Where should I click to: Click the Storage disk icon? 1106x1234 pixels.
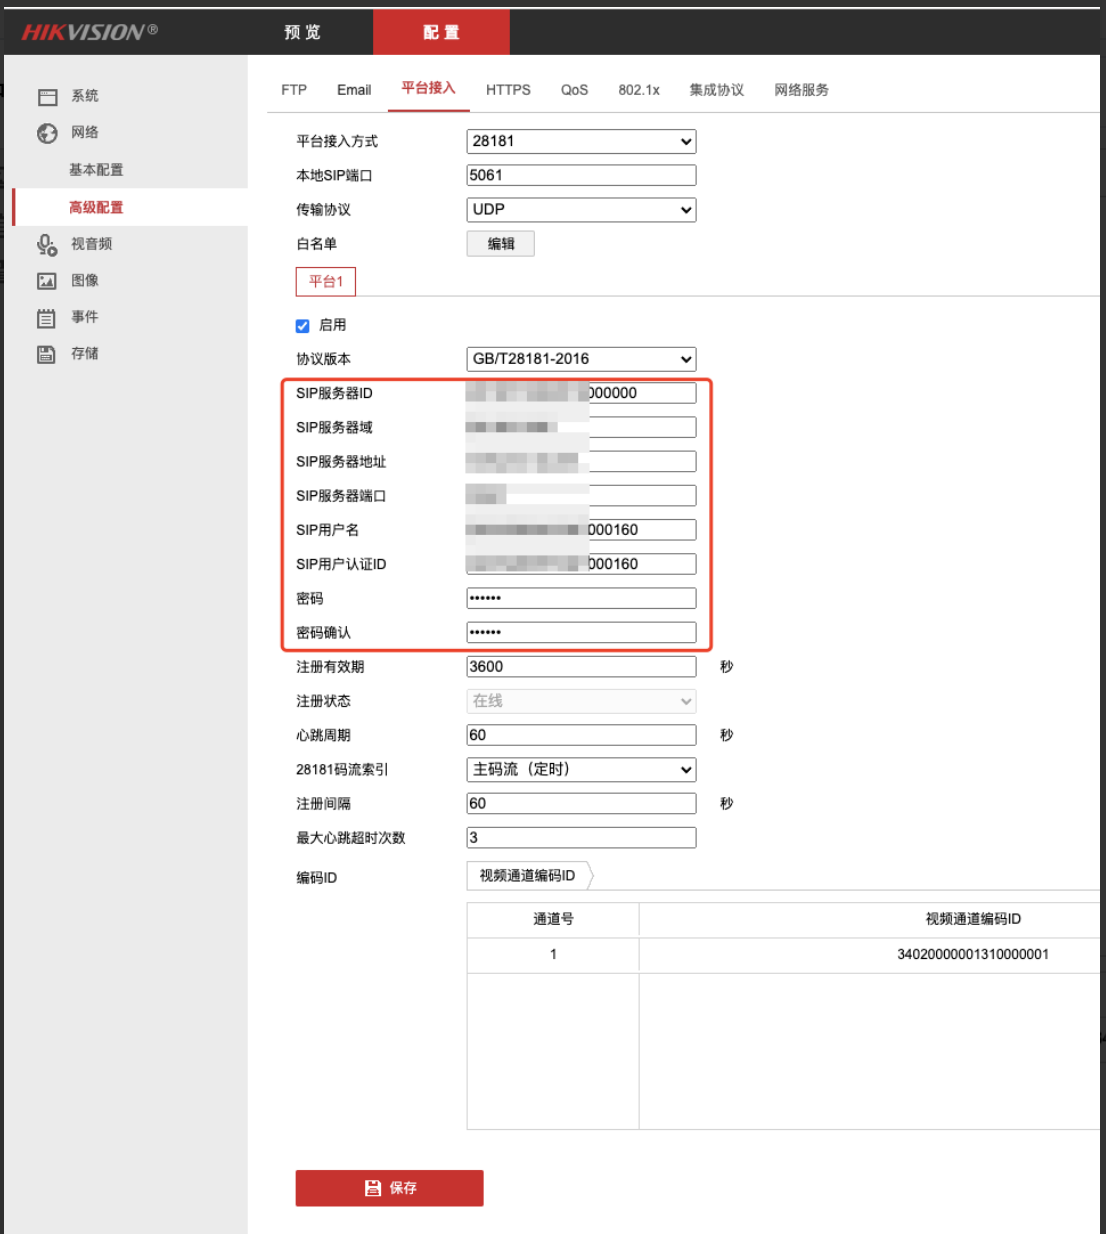click(x=47, y=354)
